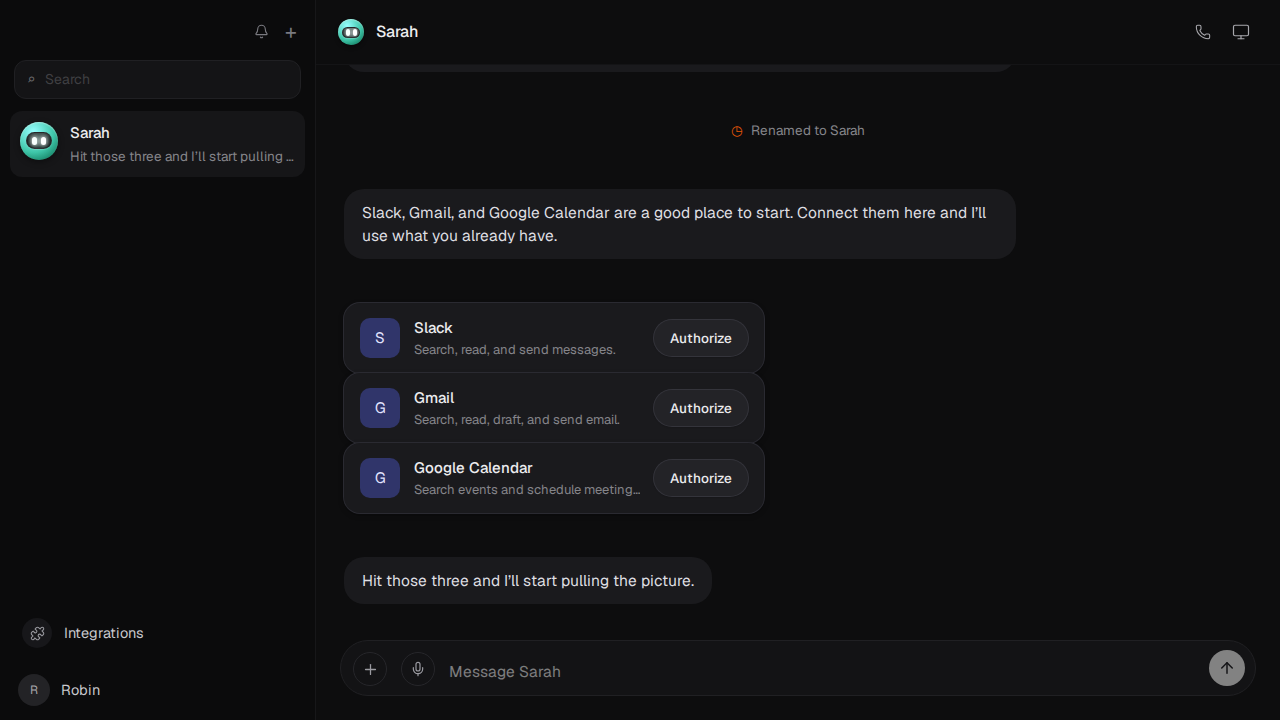This screenshot has height=720, width=1280.
Task: Authorize the Google Calendar integration
Action: 701,478
